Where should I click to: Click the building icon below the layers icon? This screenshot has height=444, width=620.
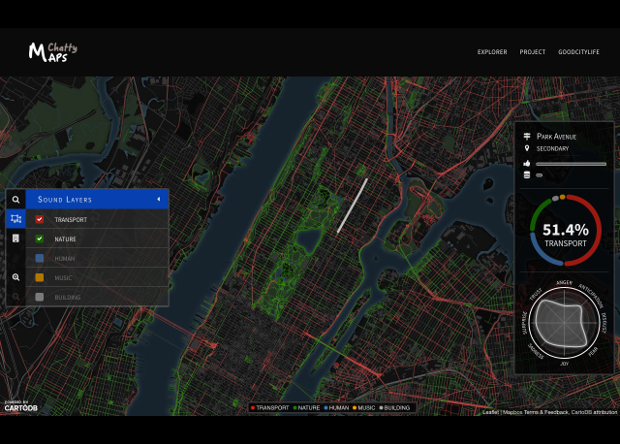16,238
